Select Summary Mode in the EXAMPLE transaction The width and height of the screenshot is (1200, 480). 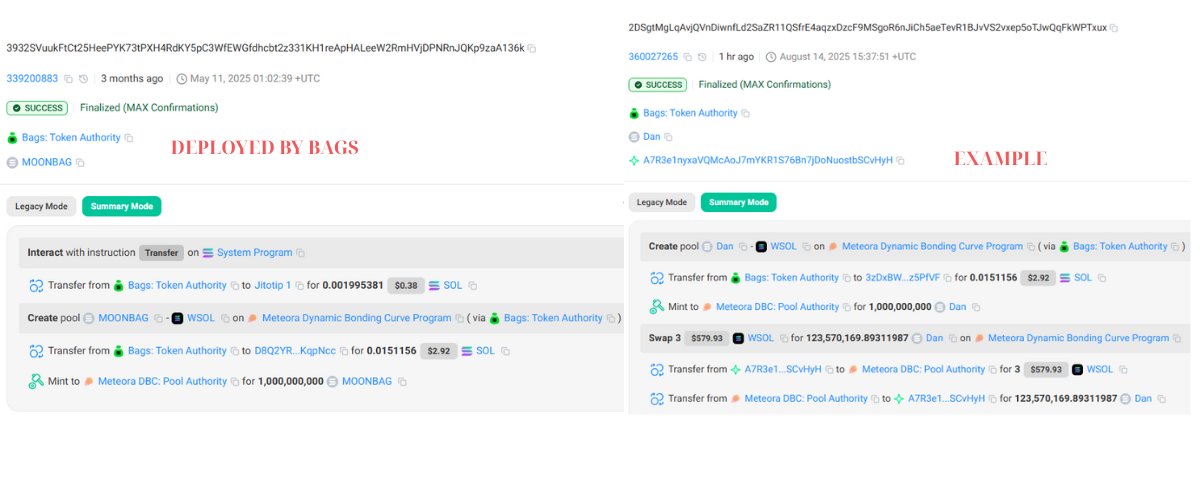click(739, 202)
